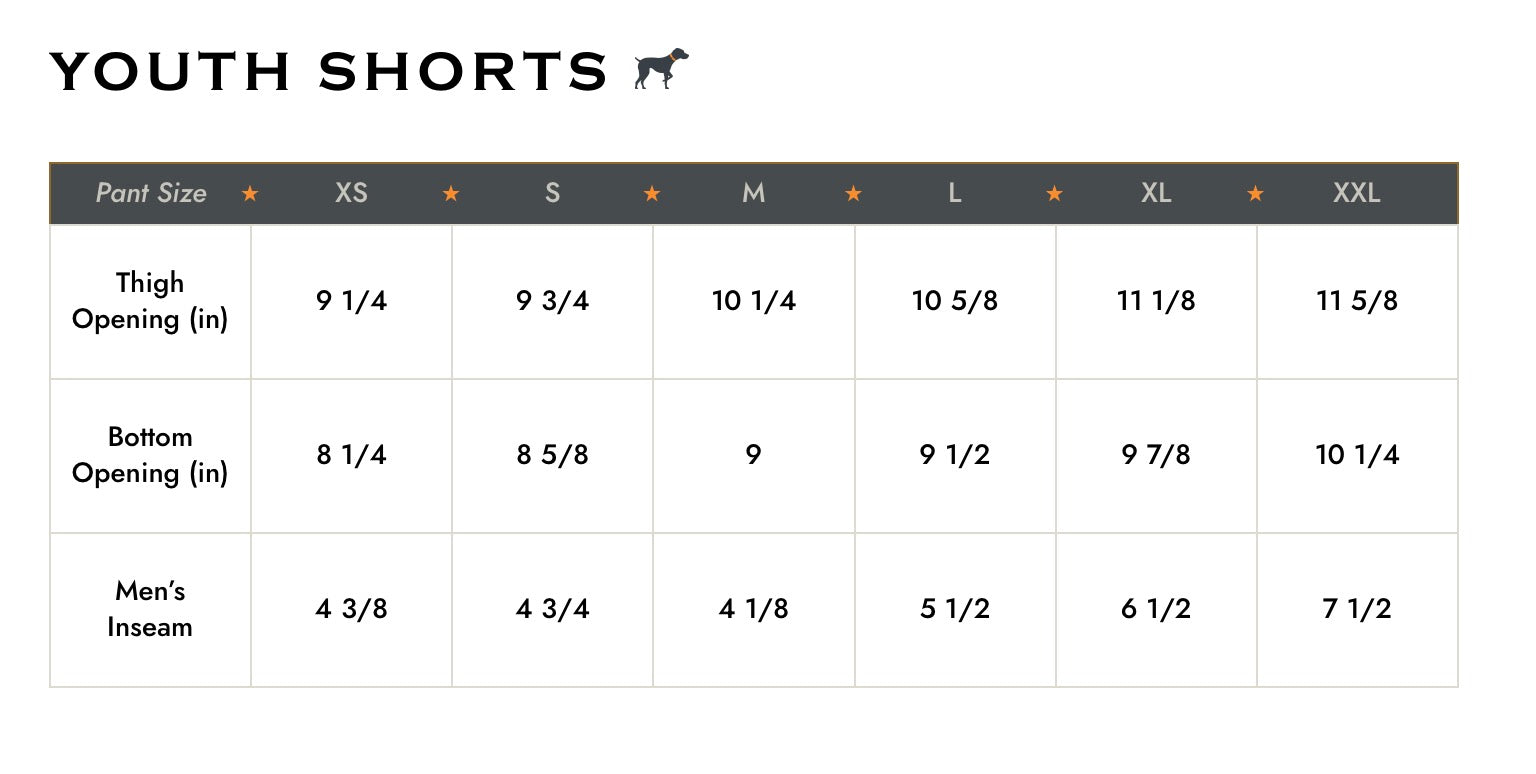This screenshot has height=774, width=1536.
Task: Select the XXL column header
Action: point(1357,193)
